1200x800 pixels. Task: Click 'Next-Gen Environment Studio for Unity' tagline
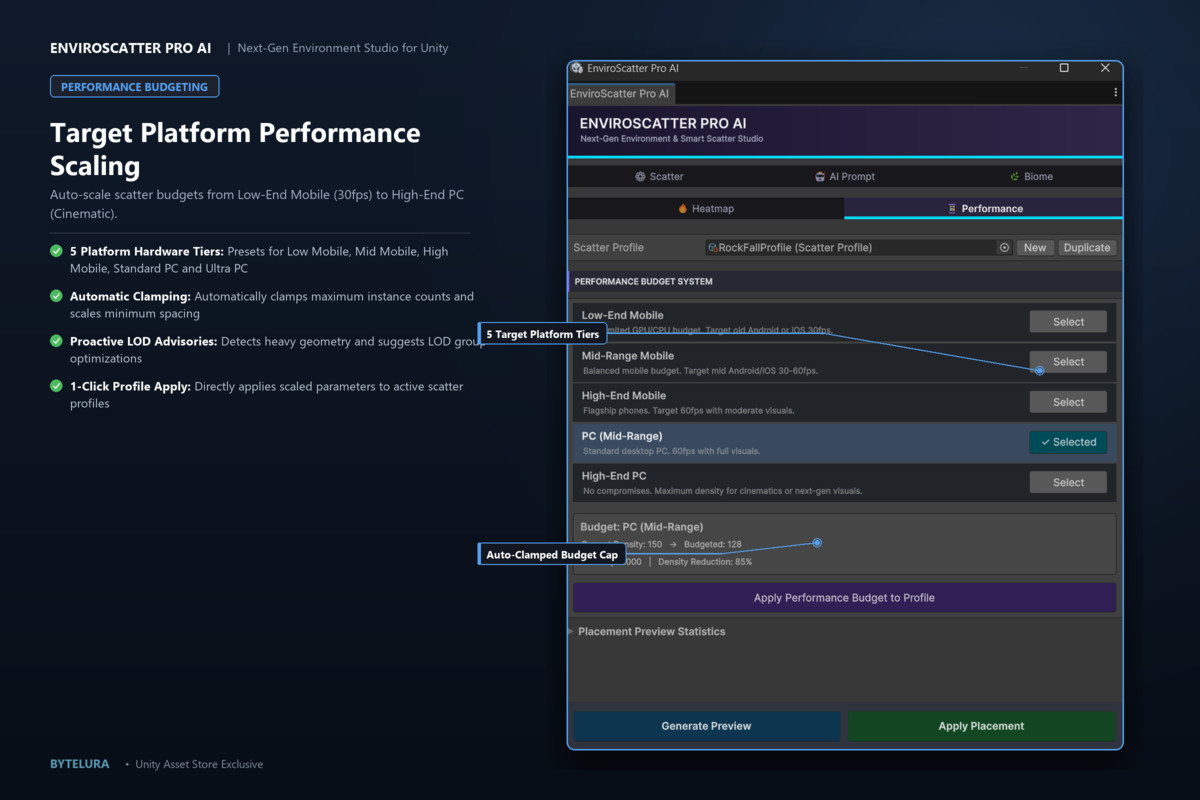coord(343,48)
